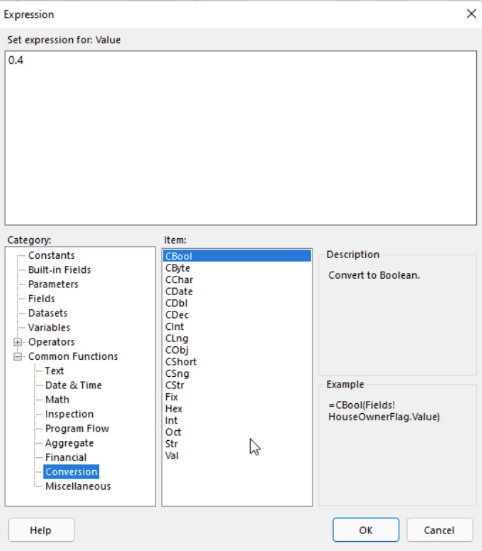Collapse the Common Functions node

coord(18,357)
